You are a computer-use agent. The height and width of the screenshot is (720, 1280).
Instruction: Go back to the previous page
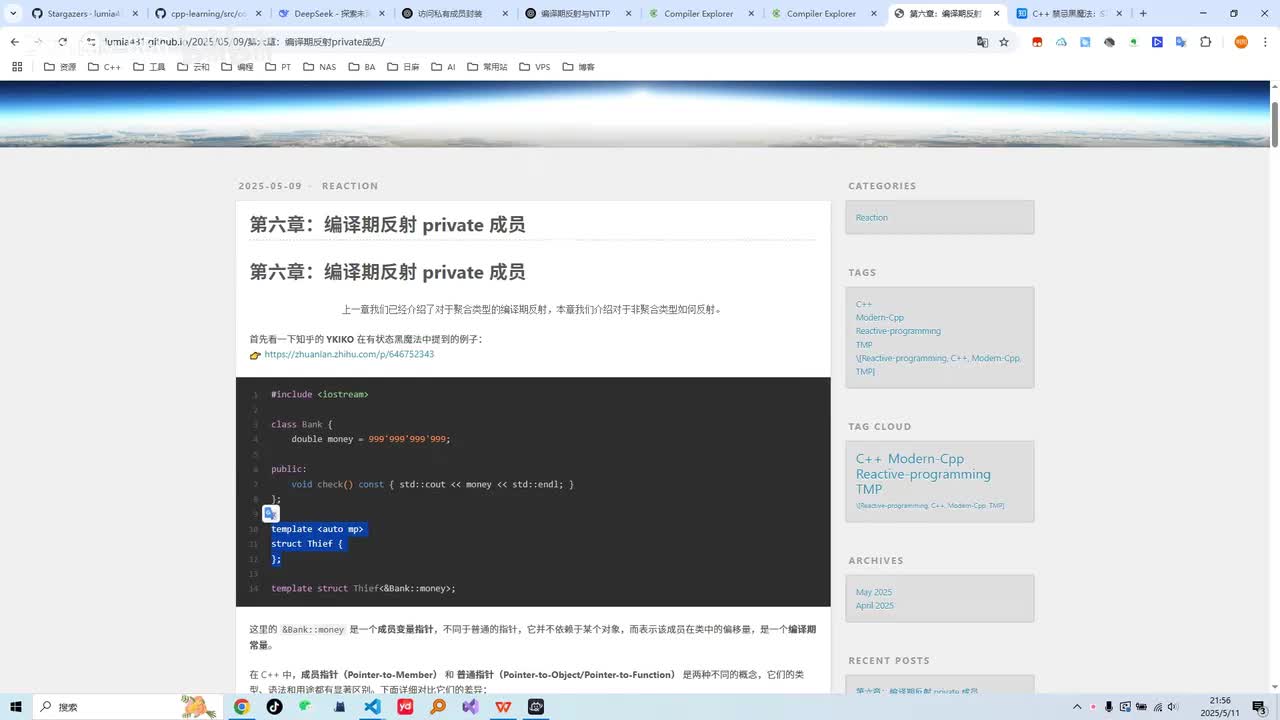(x=14, y=42)
